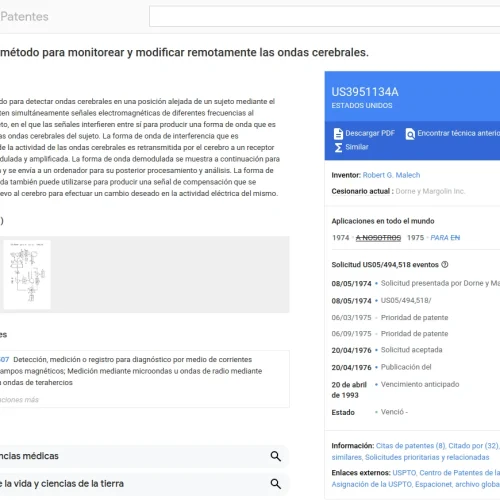This screenshot has width=500, height=500.
Task: Open Solicitudes prioritarias y relacionadas link
Action: tap(427, 457)
